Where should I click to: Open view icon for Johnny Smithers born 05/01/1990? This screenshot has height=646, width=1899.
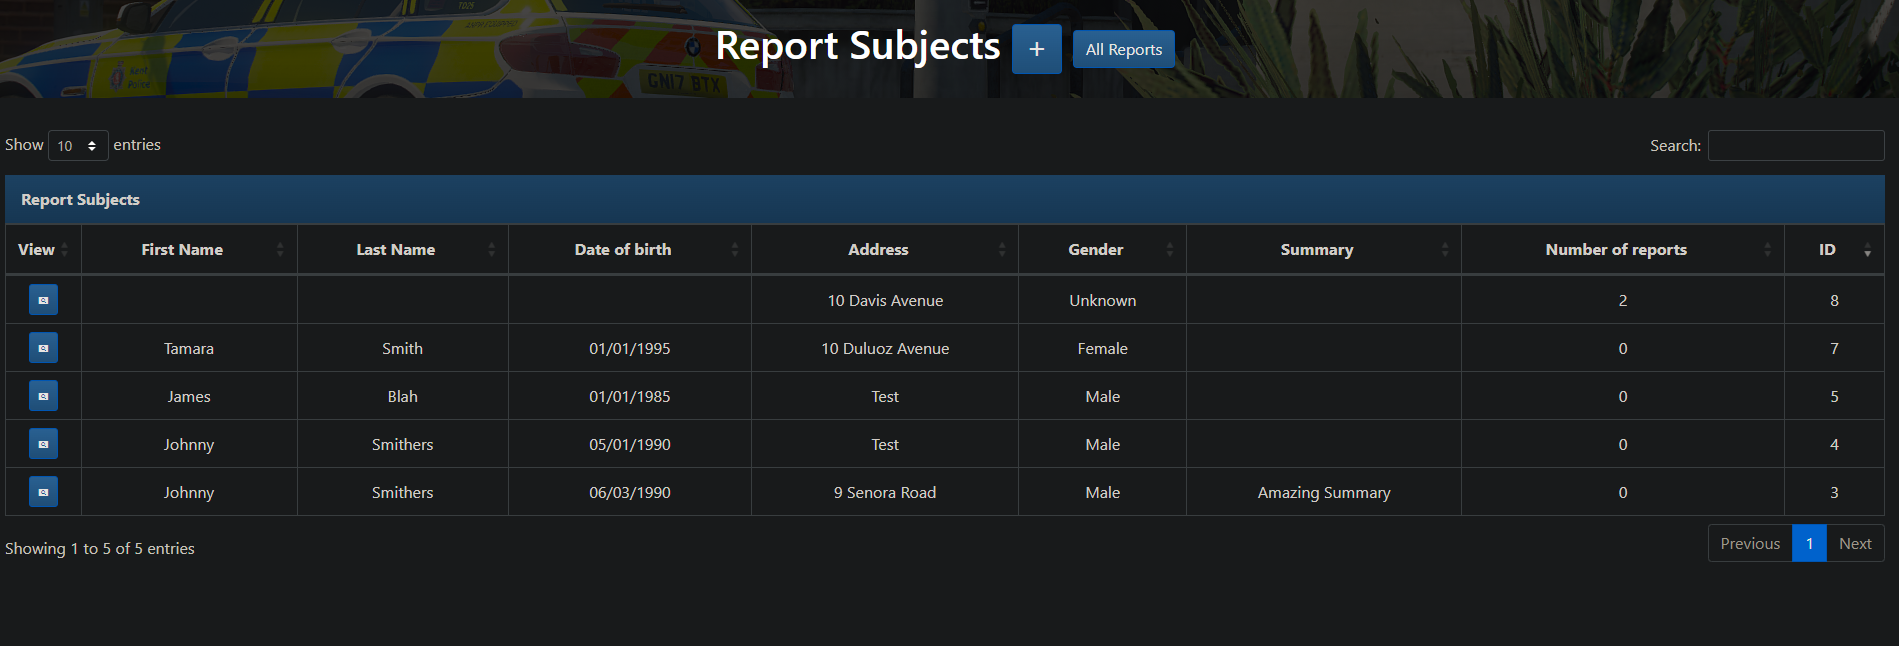[x=43, y=444]
